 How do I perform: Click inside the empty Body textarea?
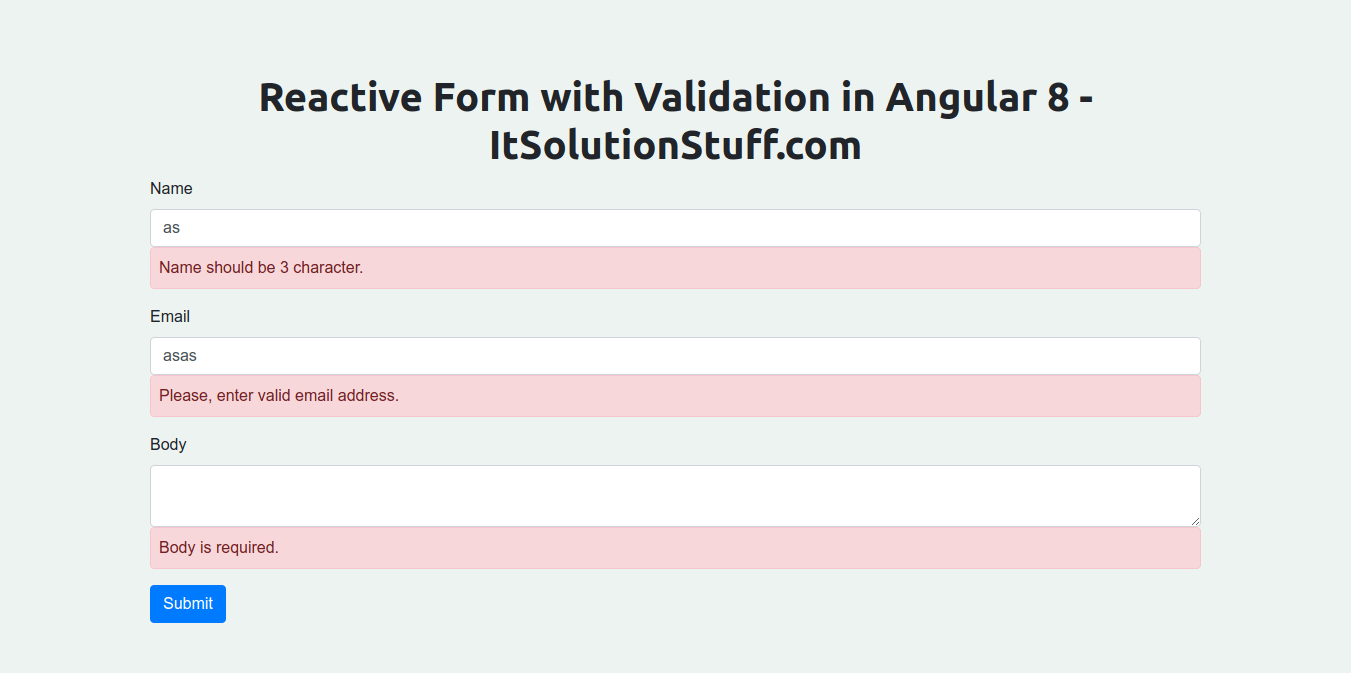pyautogui.click(x=675, y=495)
